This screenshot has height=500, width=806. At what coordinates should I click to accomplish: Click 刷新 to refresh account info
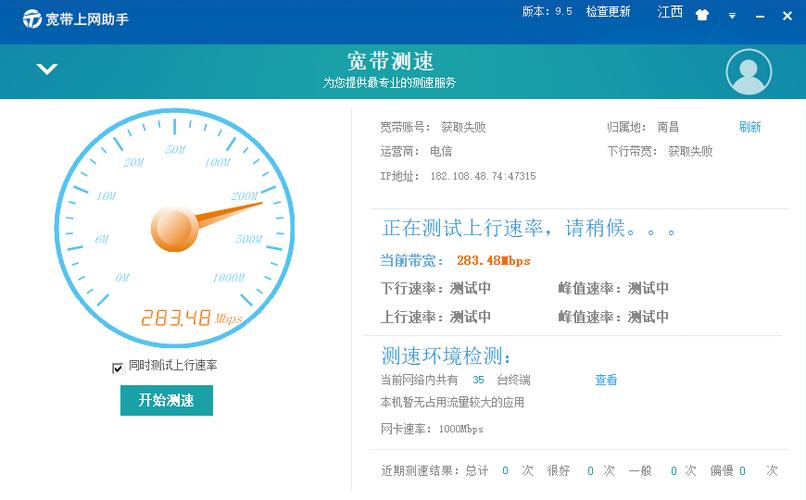pyautogui.click(x=749, y=127)
